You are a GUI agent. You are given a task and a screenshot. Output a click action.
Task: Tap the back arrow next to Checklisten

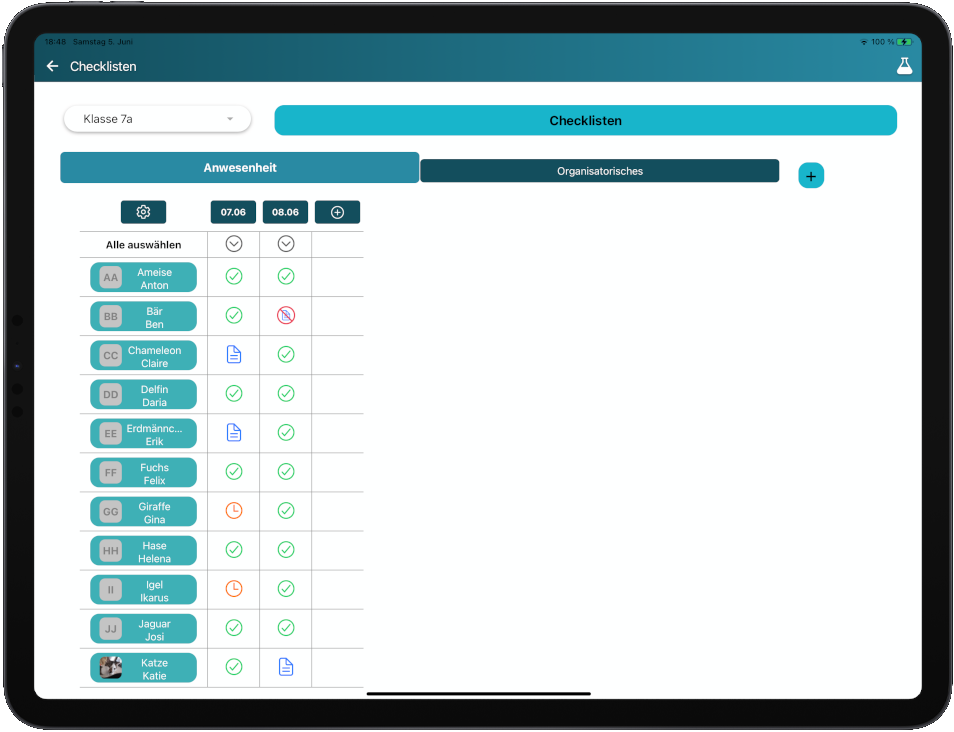click(x=52, y=66)
